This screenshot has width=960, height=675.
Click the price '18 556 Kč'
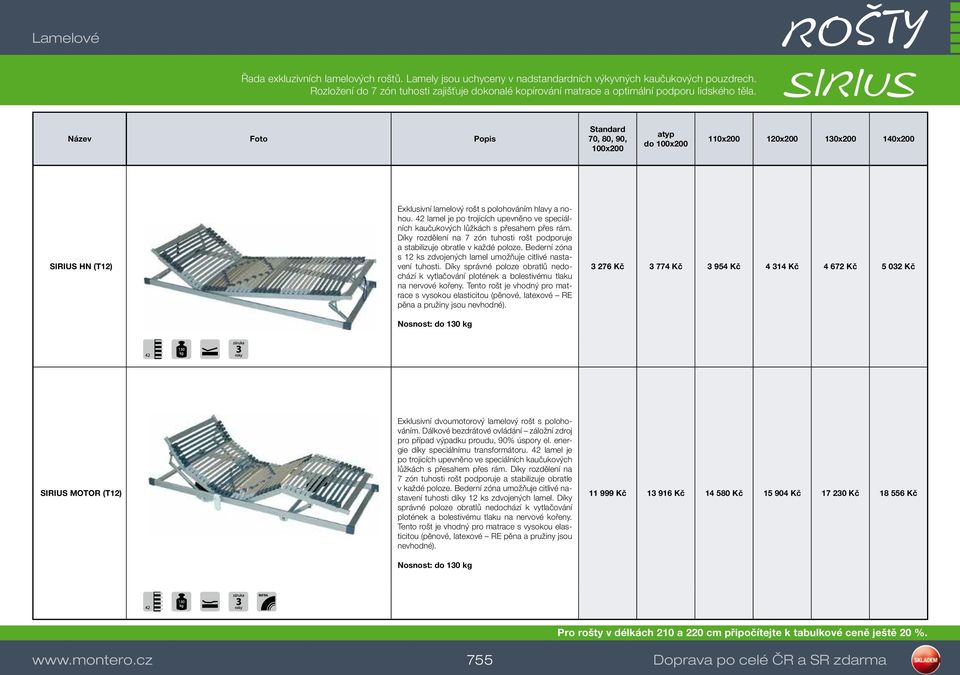898,493
